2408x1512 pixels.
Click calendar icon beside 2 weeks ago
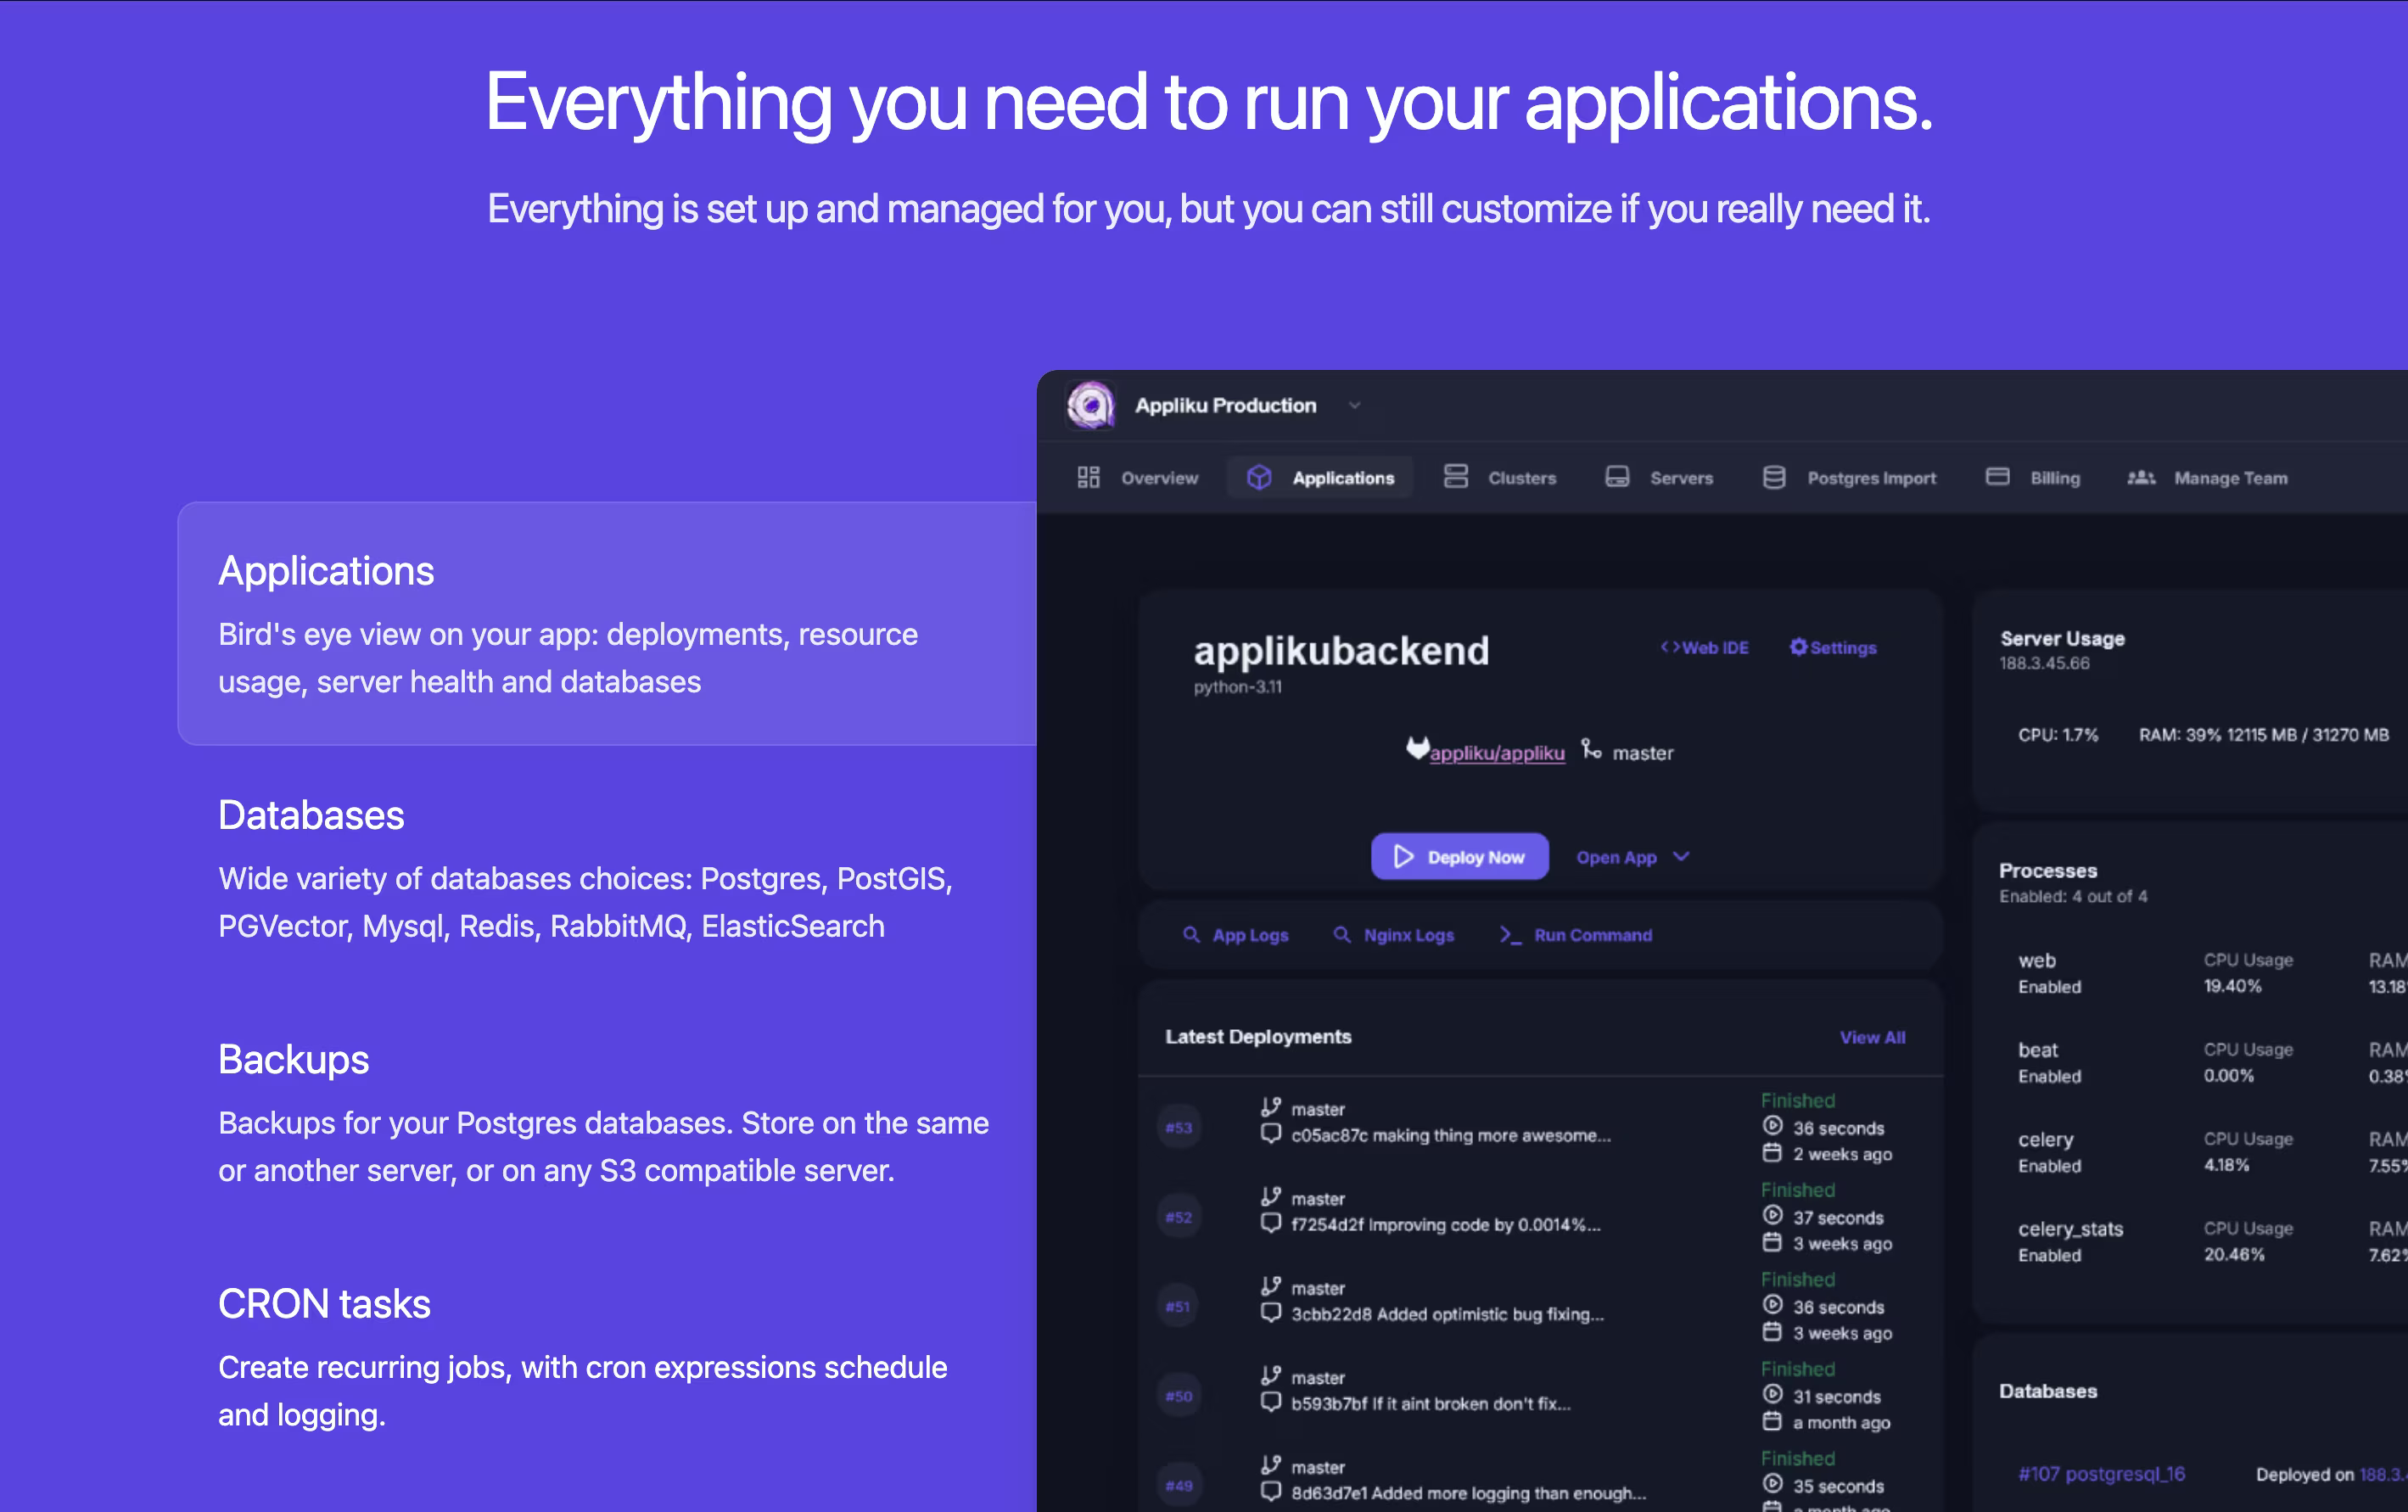click(x=1772, y=1153)
